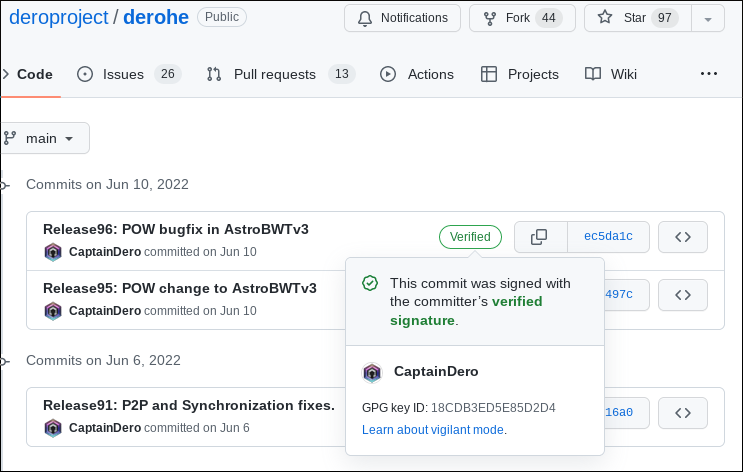Open CaptainDero avatar on Release96 commit
The image size is (743, 472).
click(x=53, y=252)
